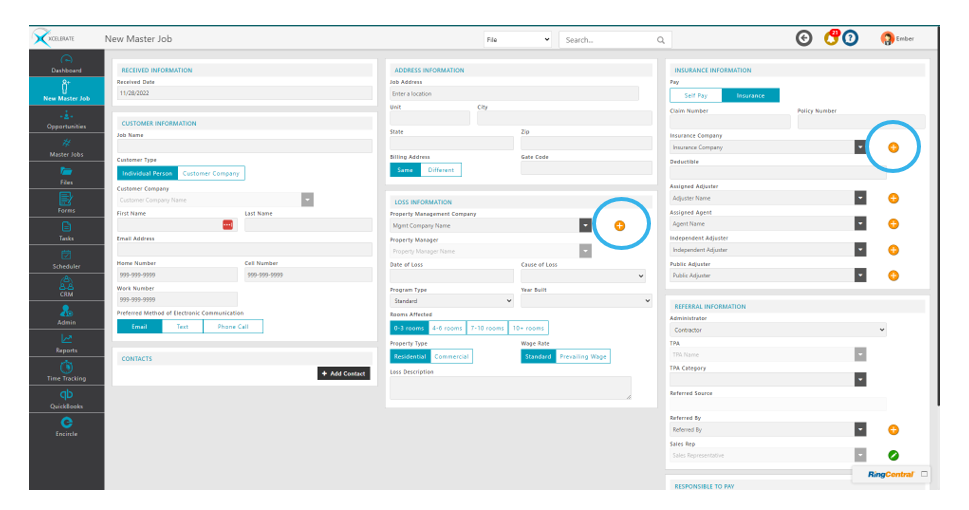Click the back arrow icon in header
The width and height of the screenshot is (969, 510).
click(804, 38)
